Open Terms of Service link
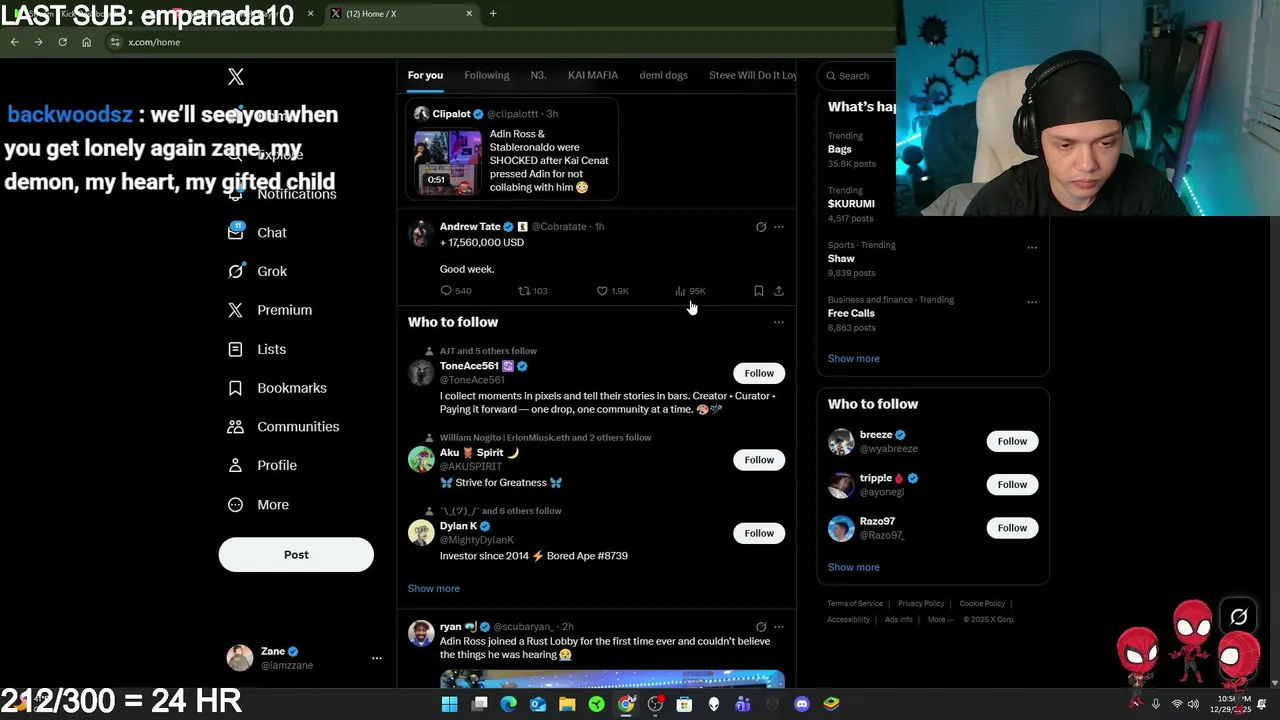The image size is (1280, 720). [x=855, y=604]
